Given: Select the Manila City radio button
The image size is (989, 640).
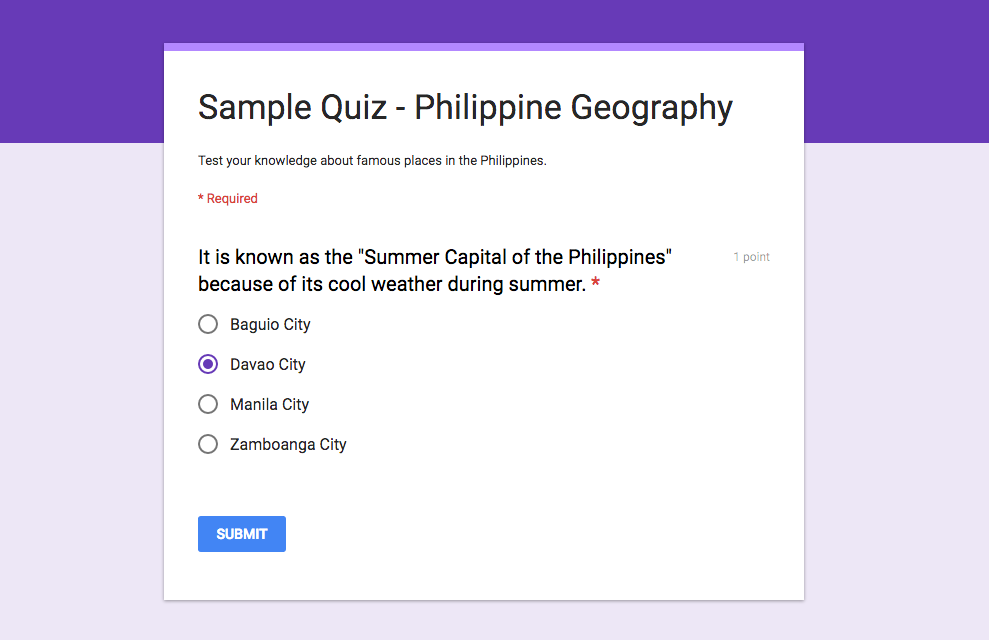Looking at the screenshot, I should [207, 404].
